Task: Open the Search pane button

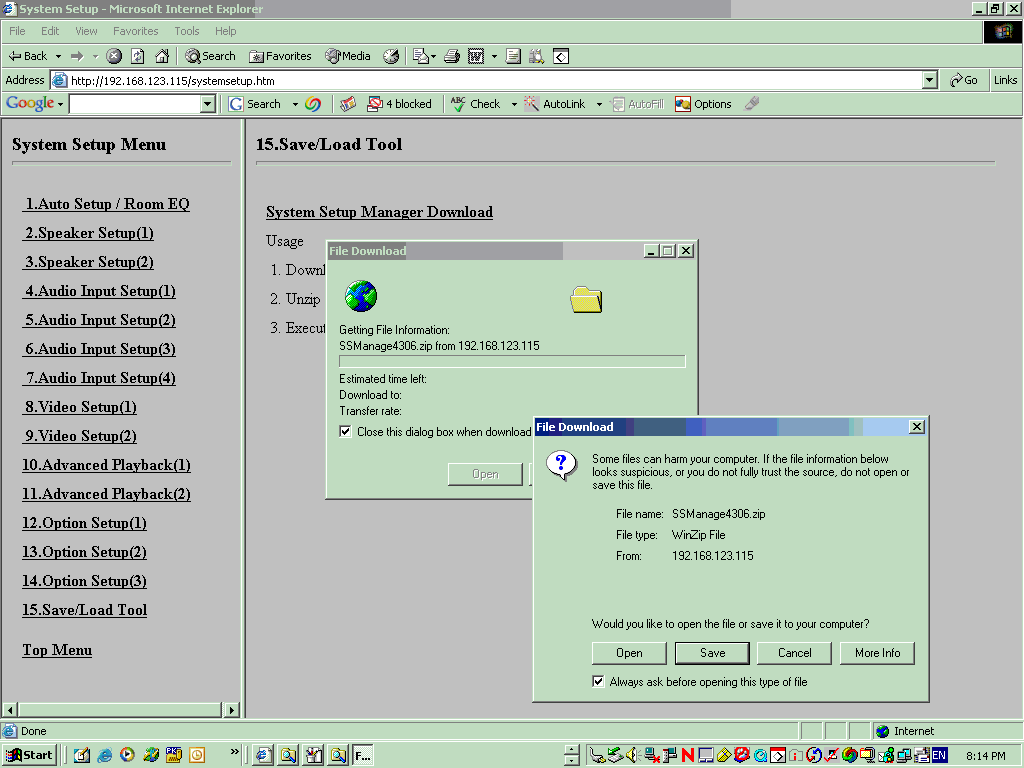Action: 210,56
